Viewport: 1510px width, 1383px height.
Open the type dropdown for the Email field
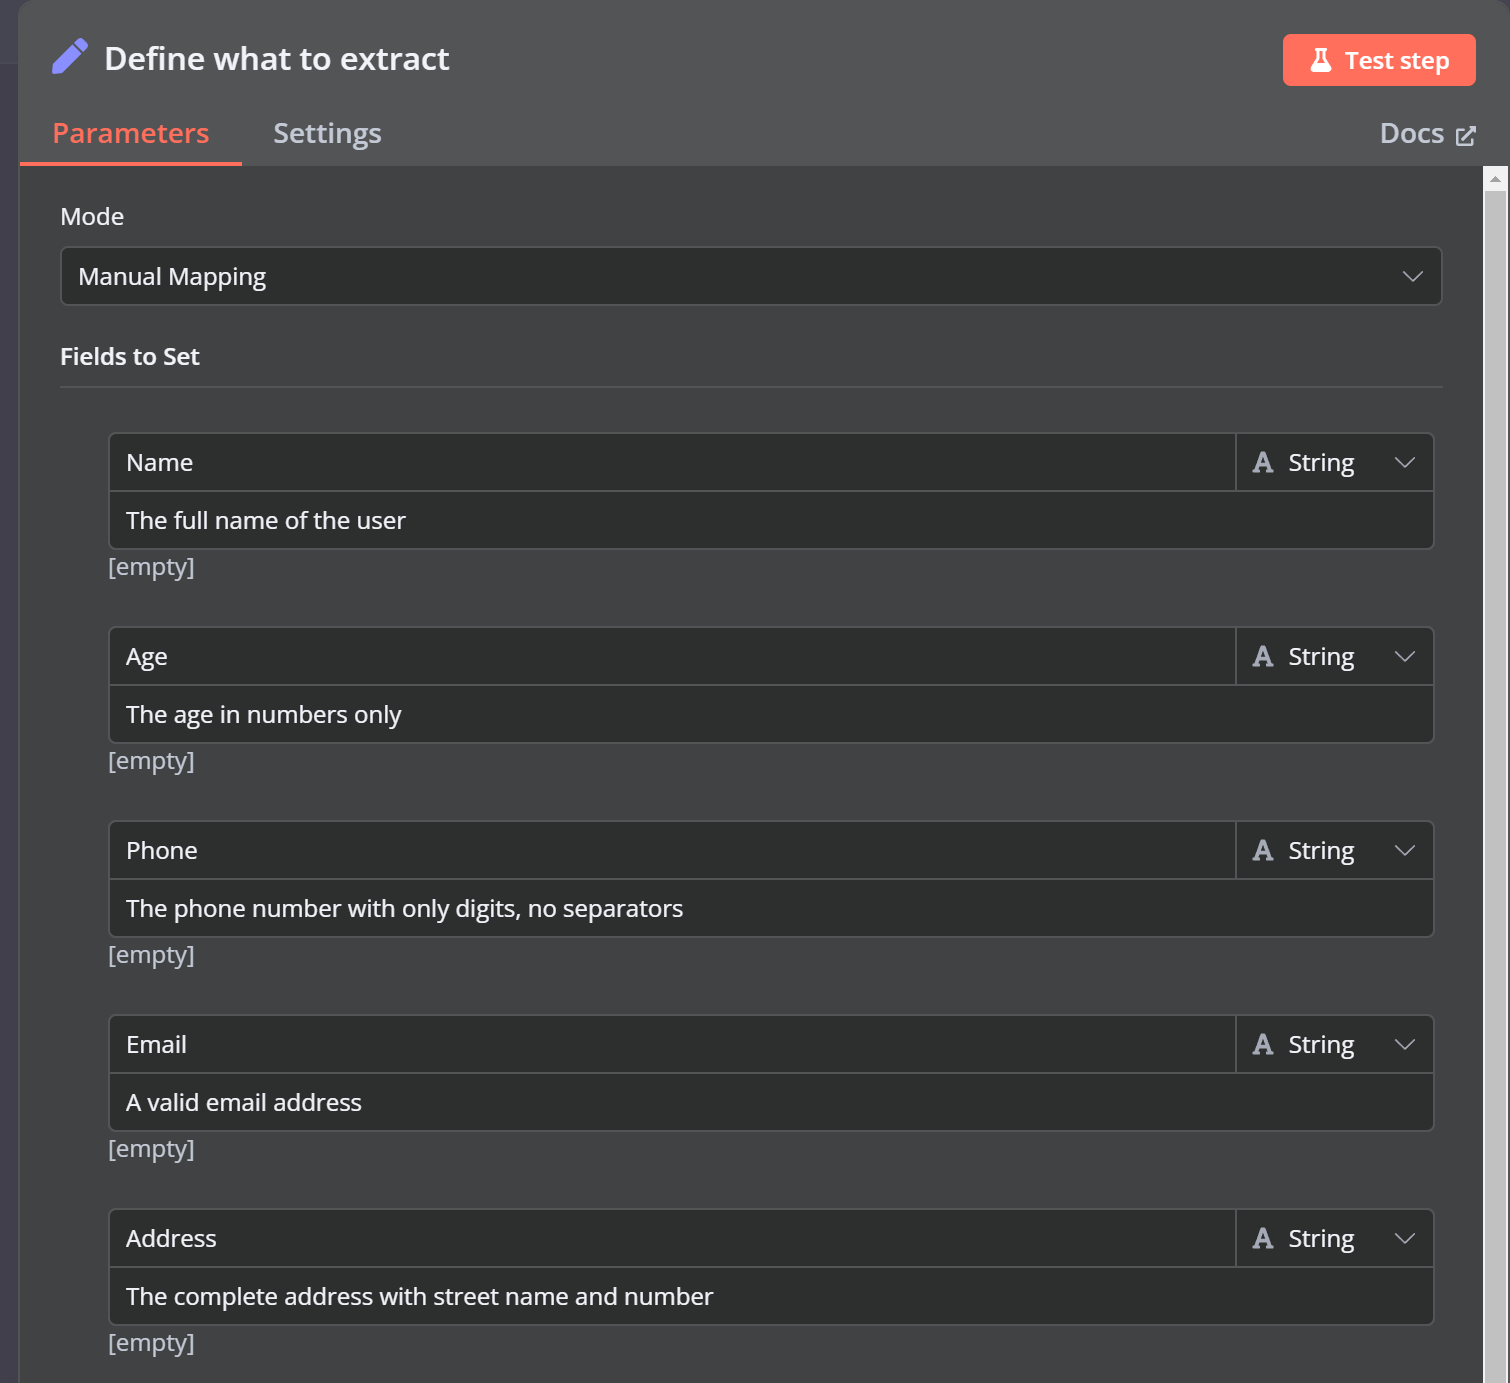click(1335, 1044)
